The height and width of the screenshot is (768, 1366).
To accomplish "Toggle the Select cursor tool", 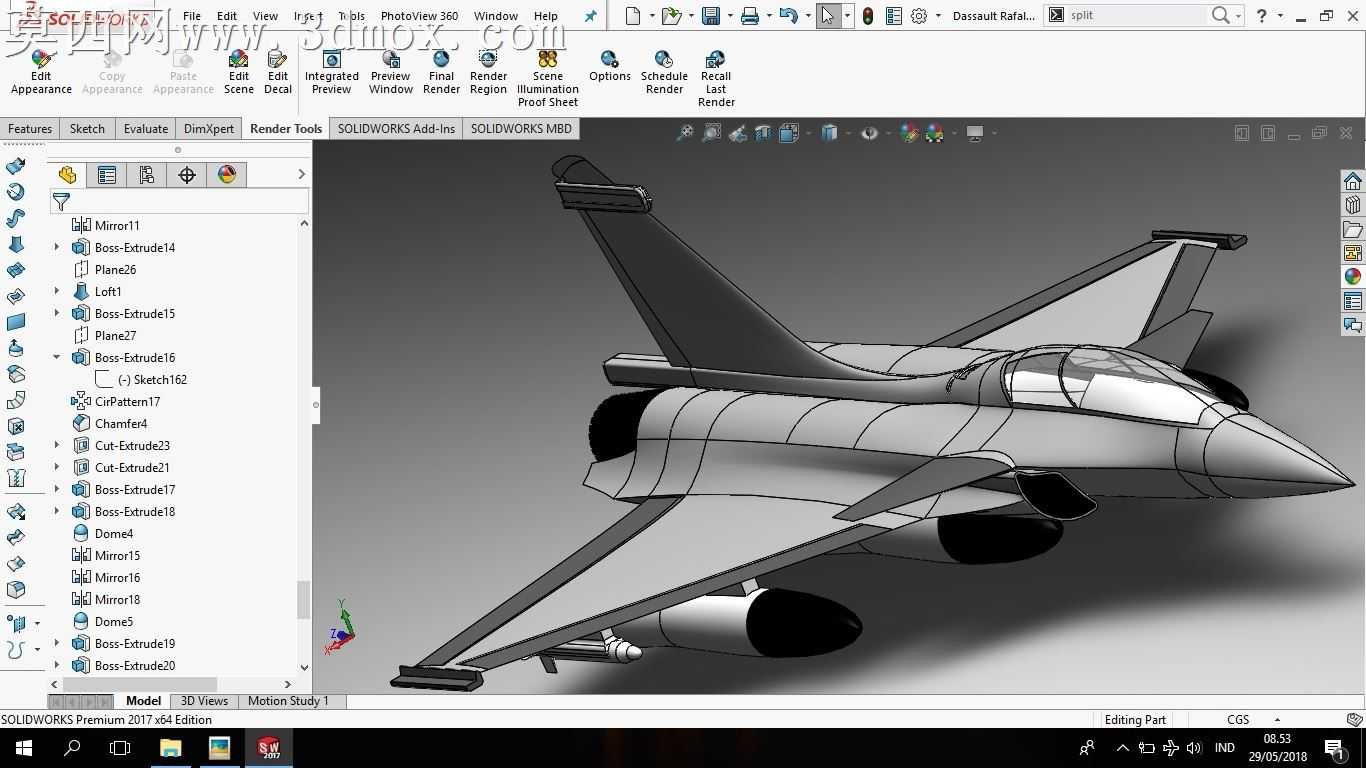I will click(828, 15).
